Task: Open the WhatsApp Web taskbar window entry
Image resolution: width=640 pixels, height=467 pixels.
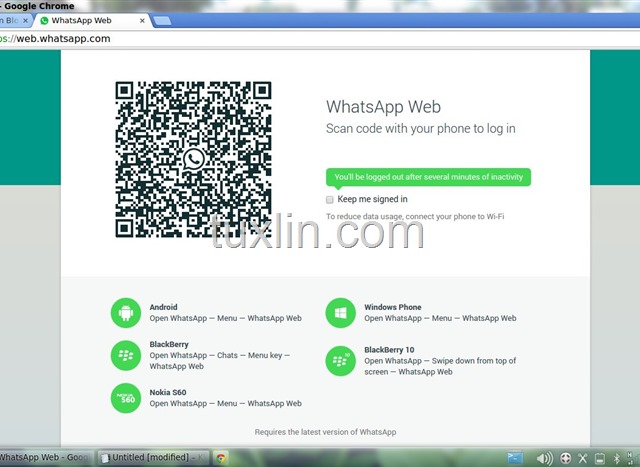Action: (47, 458)
